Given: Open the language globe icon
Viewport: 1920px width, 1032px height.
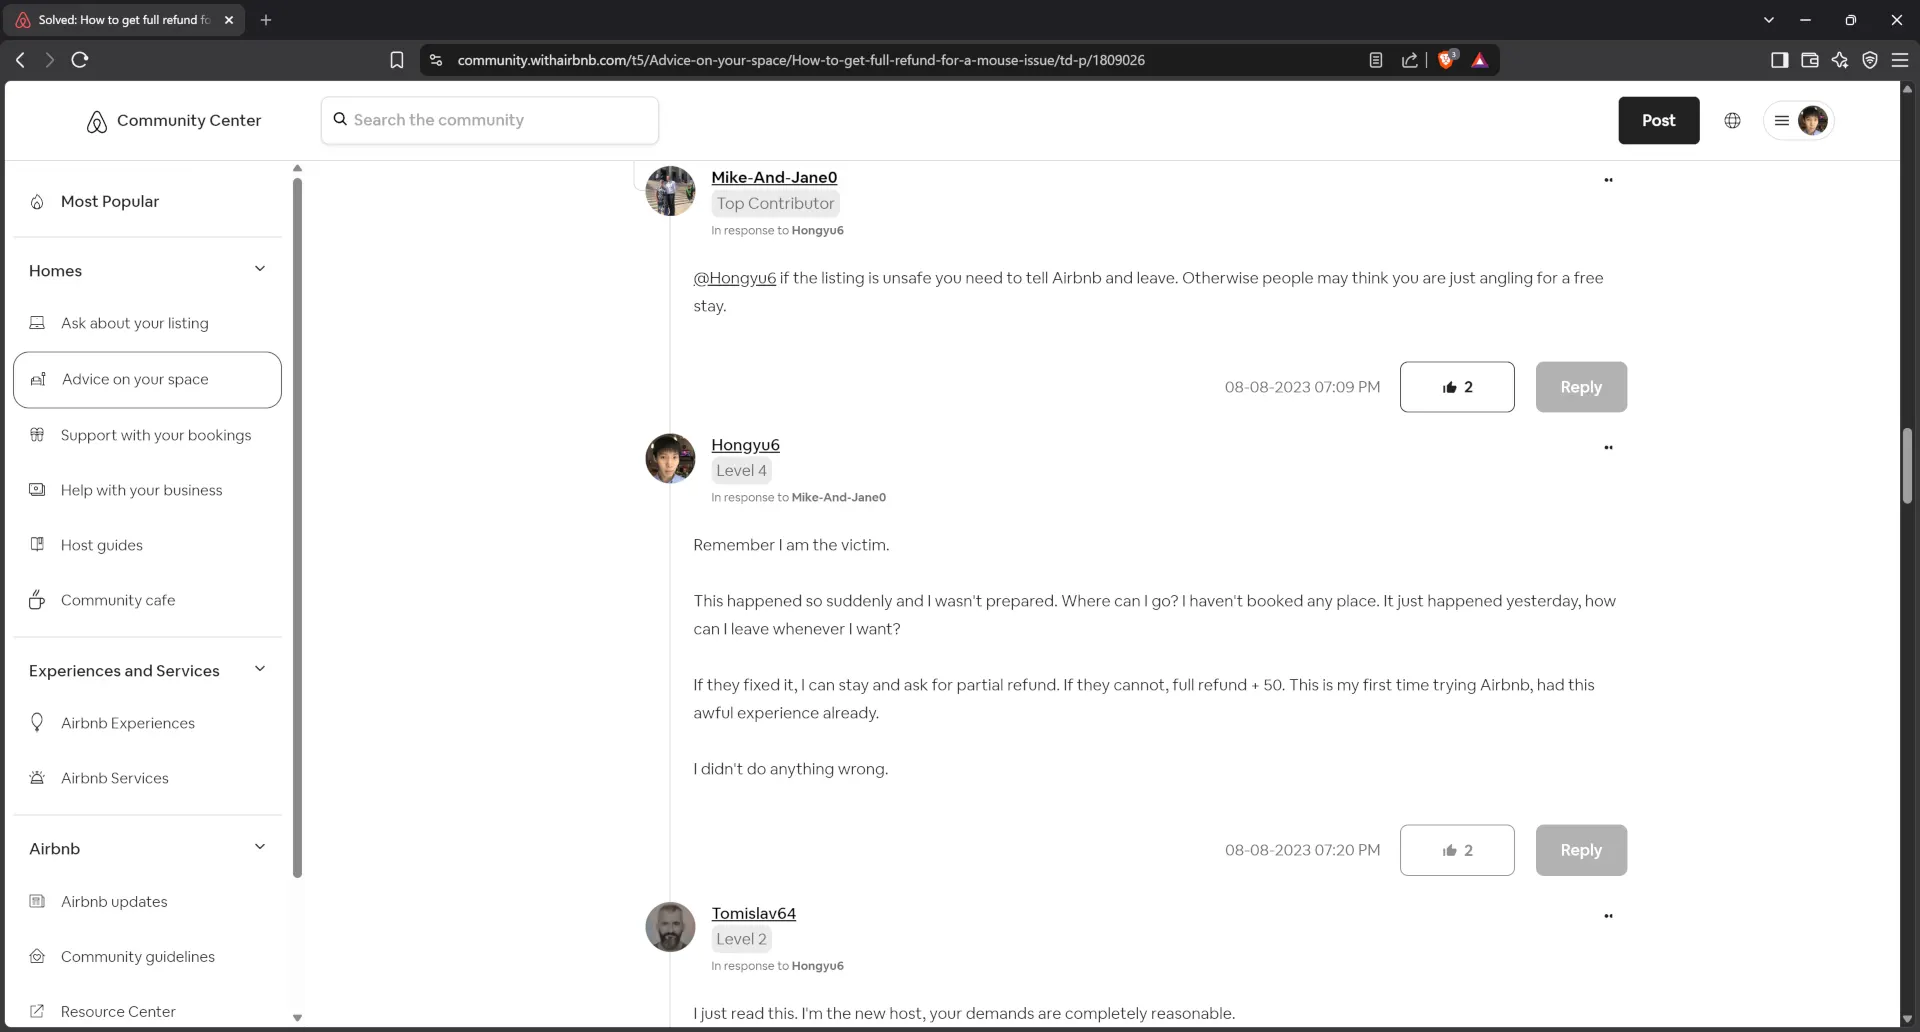Looking at the screenshot, I should click(x=1732, y=120).
